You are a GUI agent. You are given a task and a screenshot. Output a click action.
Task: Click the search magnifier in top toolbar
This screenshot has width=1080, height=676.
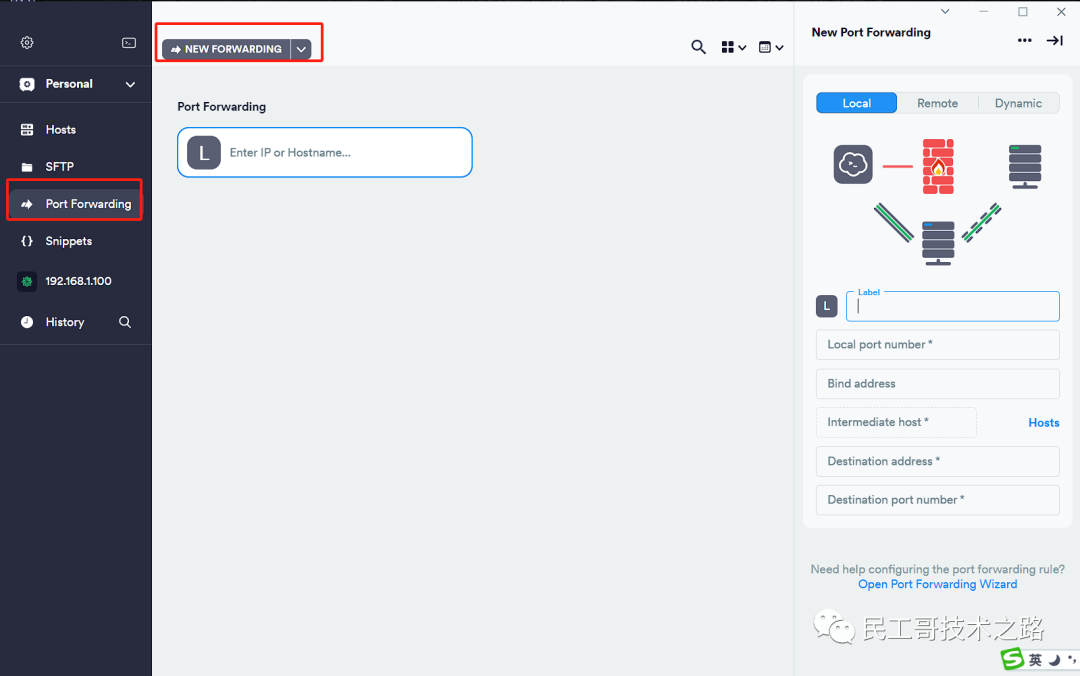699,47
